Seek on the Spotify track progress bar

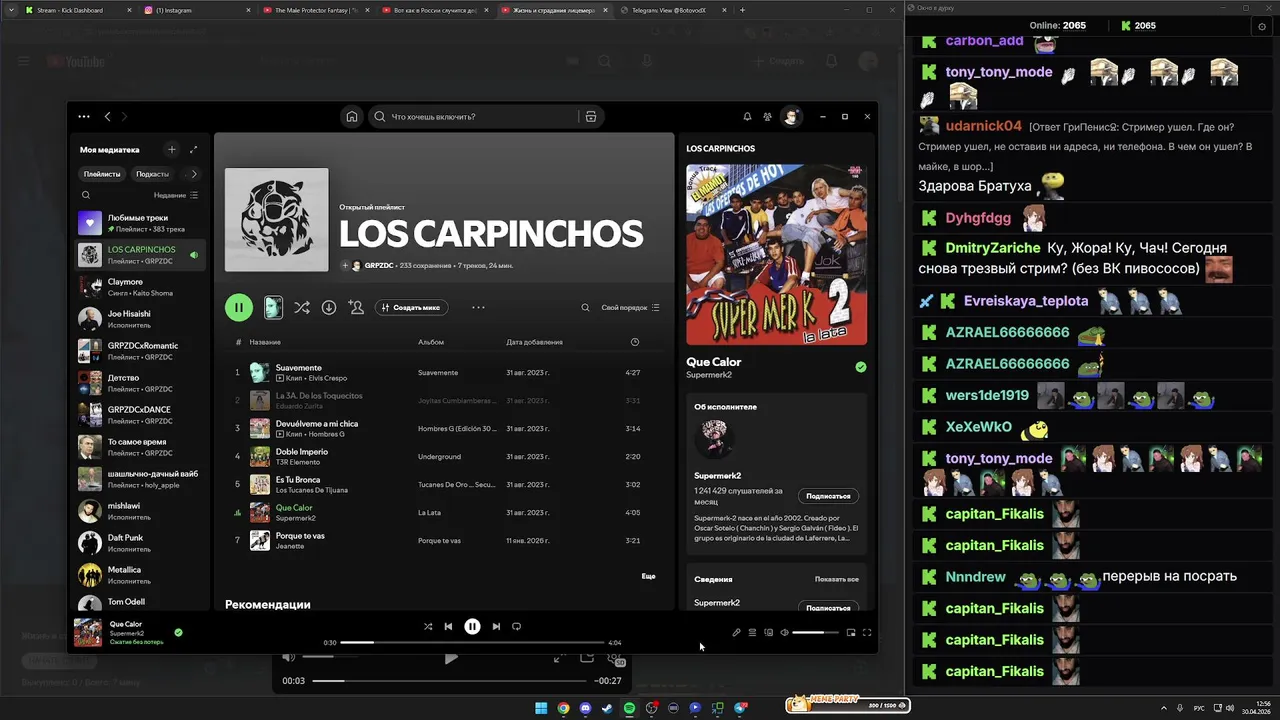472,643
